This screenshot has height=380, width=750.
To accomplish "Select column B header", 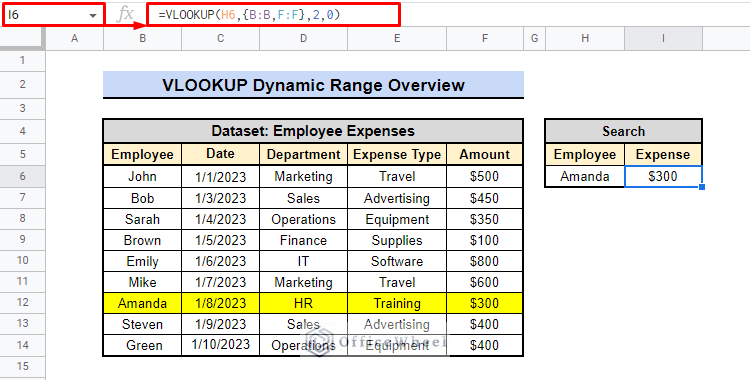I will tap(143, 39).
